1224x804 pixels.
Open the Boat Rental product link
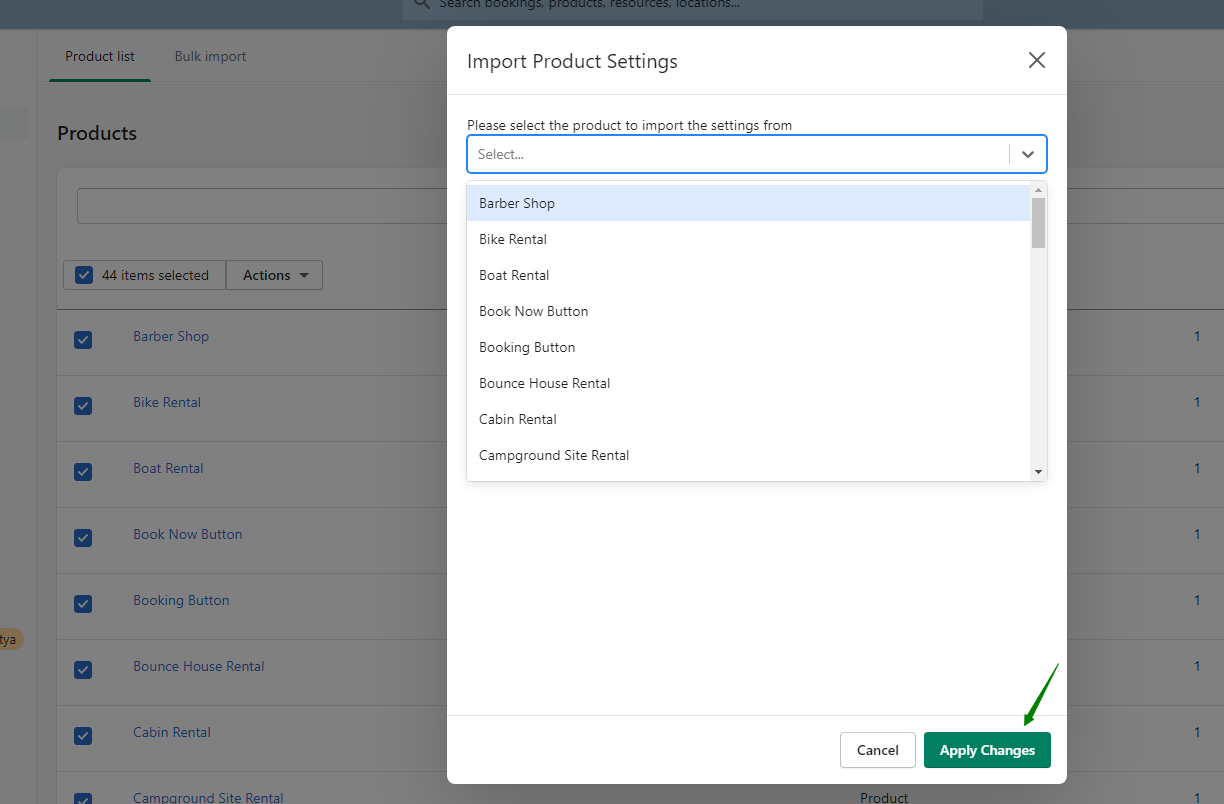168,468
